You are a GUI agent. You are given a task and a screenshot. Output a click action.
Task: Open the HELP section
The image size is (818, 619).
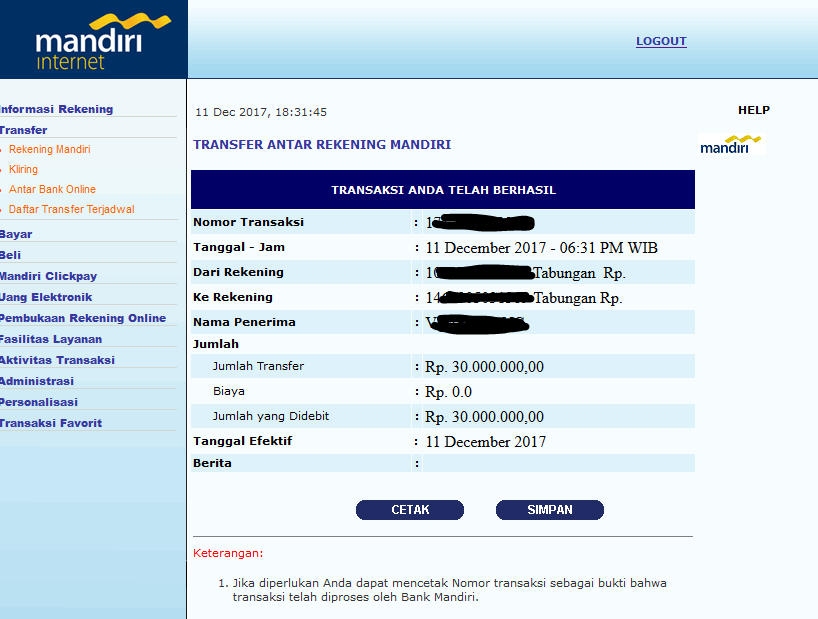(753, 110)
